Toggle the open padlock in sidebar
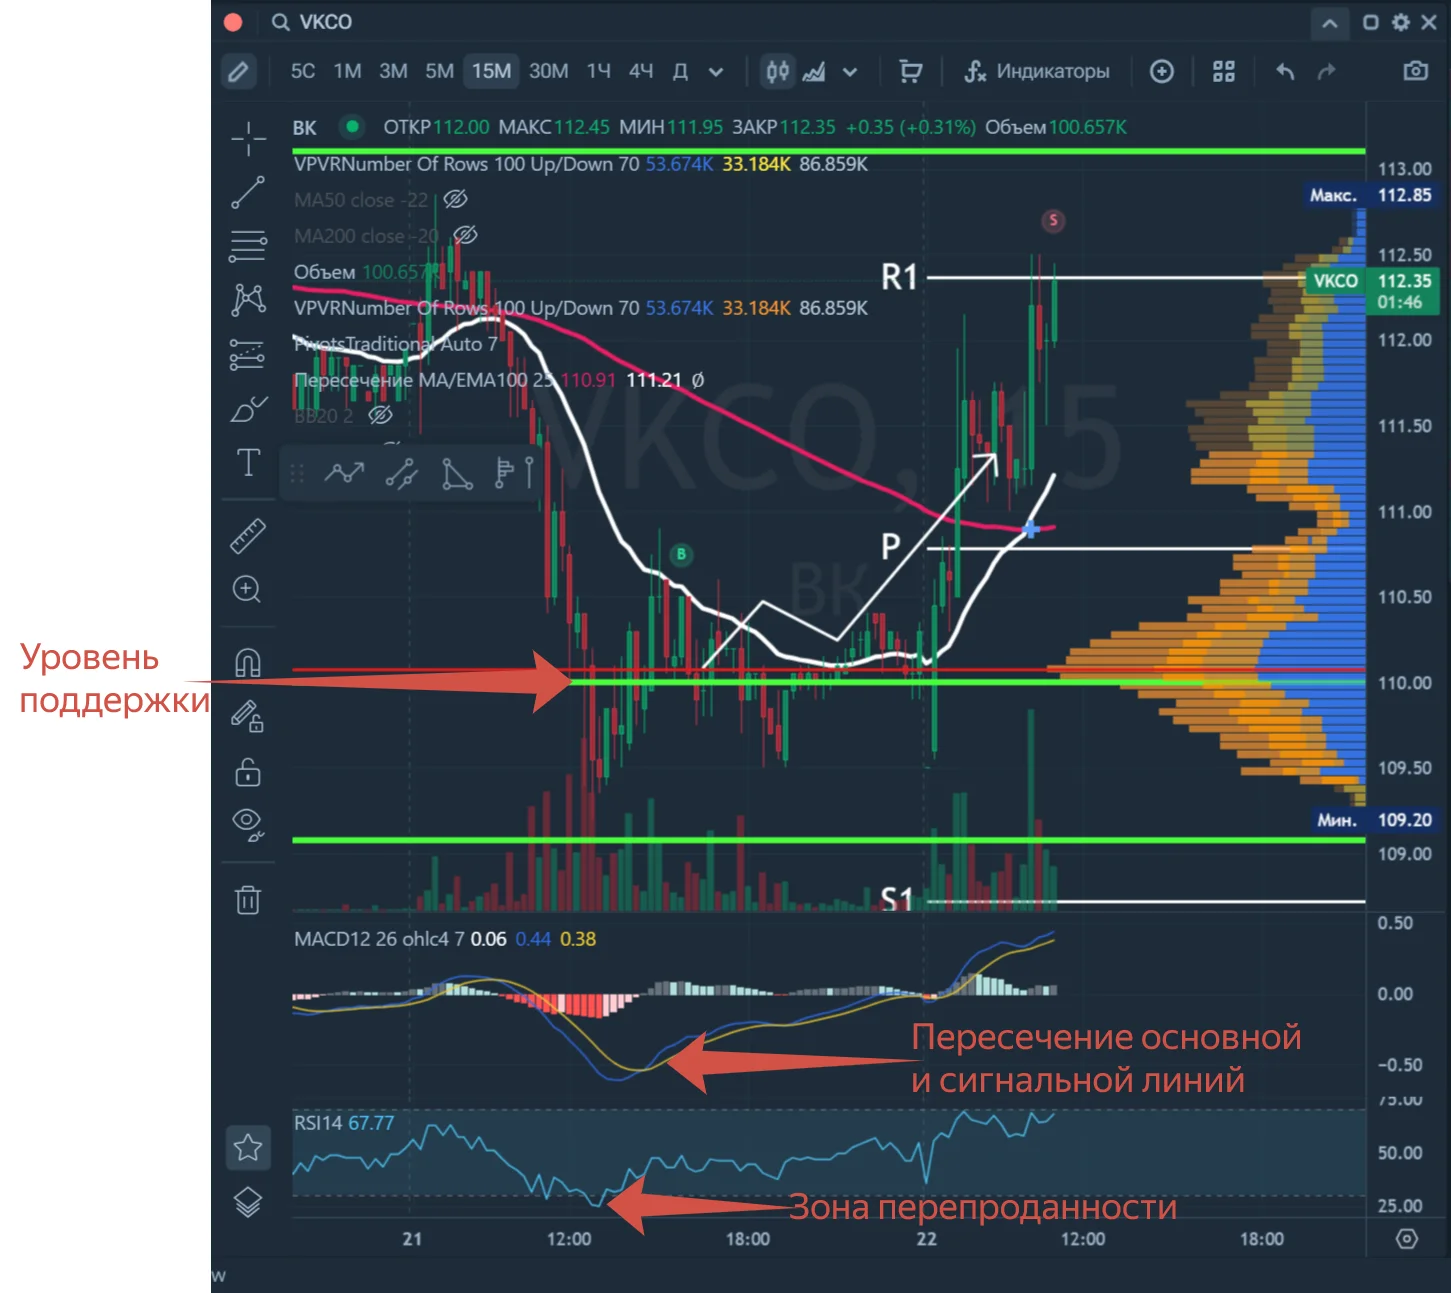Viewport: 1451px width, 1293px height. [x=247, y=771]
